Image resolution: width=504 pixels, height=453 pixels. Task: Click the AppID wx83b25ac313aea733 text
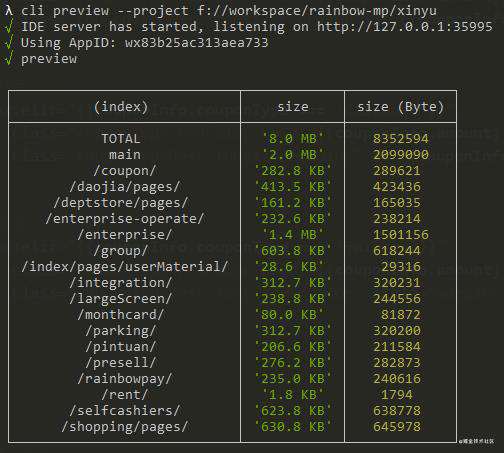(x=196, y=42)
